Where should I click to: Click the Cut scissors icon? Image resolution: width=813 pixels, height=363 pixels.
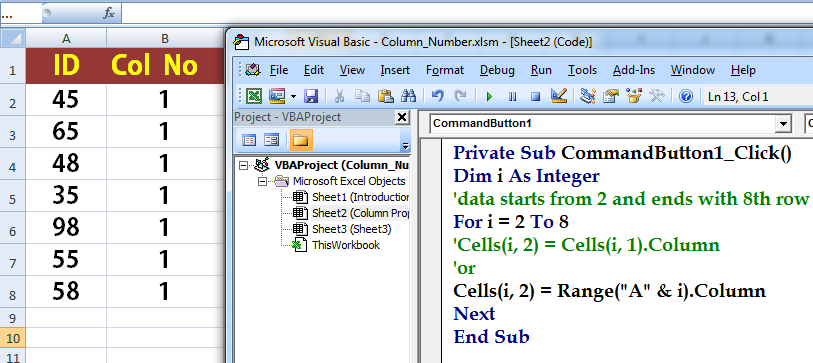pos(340,96)
